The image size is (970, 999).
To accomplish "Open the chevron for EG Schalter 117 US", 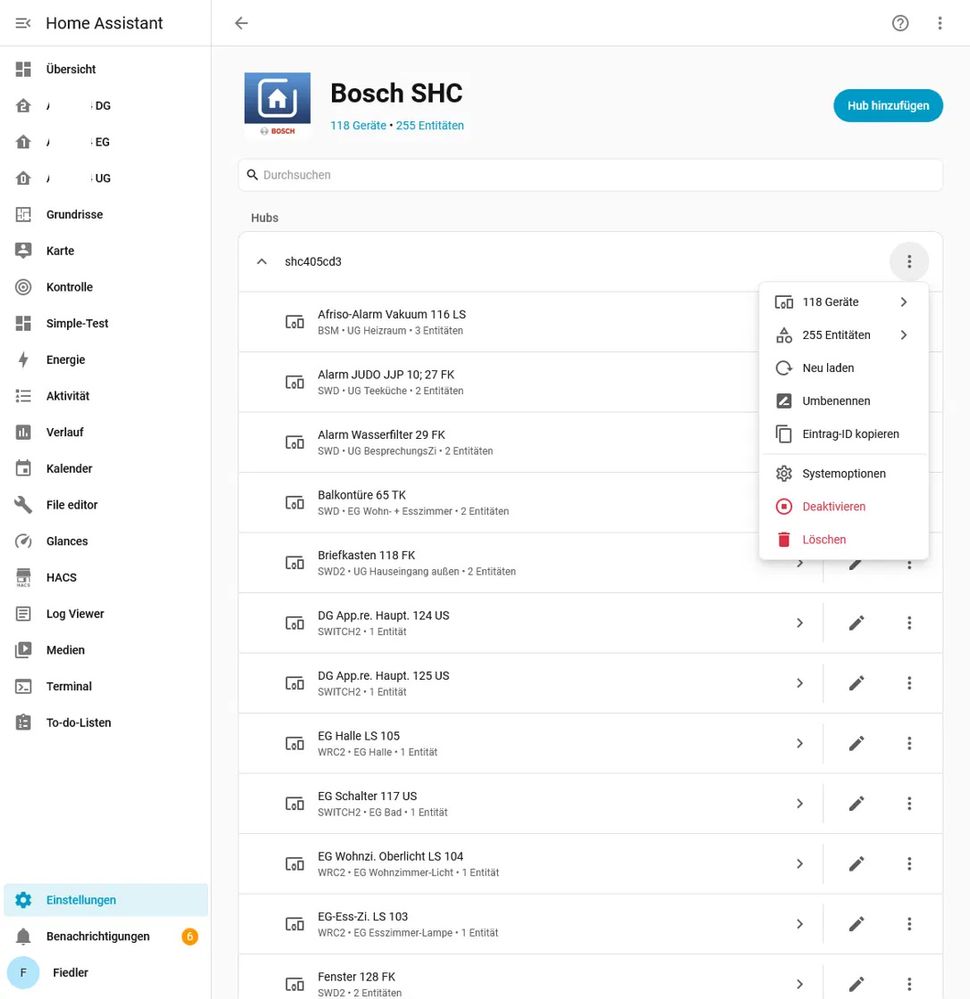I will coord(799,804).
